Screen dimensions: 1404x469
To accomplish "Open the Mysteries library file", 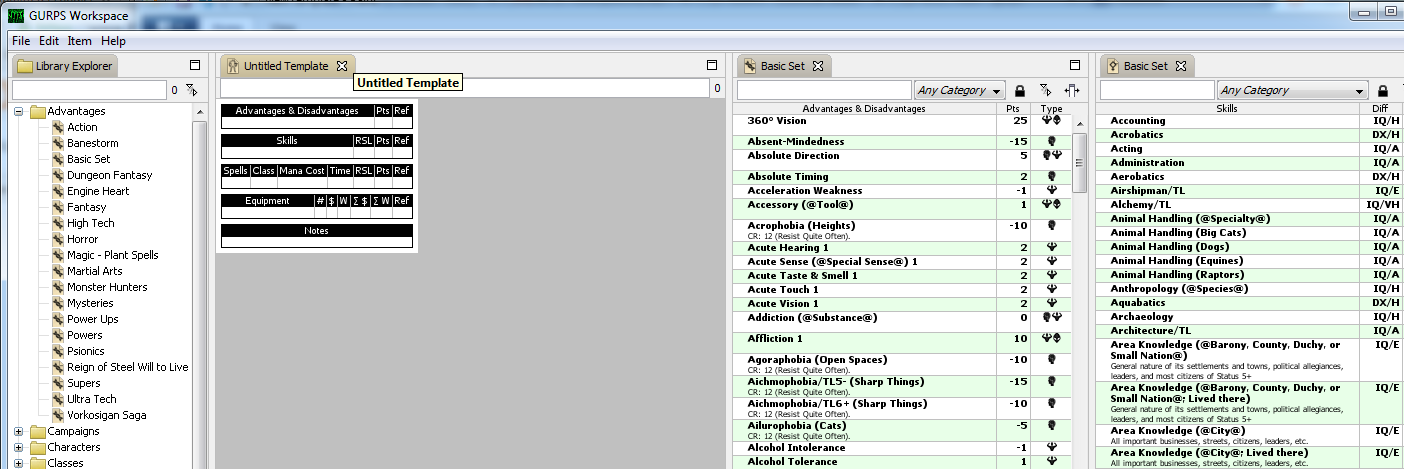I will coord(90,303).
